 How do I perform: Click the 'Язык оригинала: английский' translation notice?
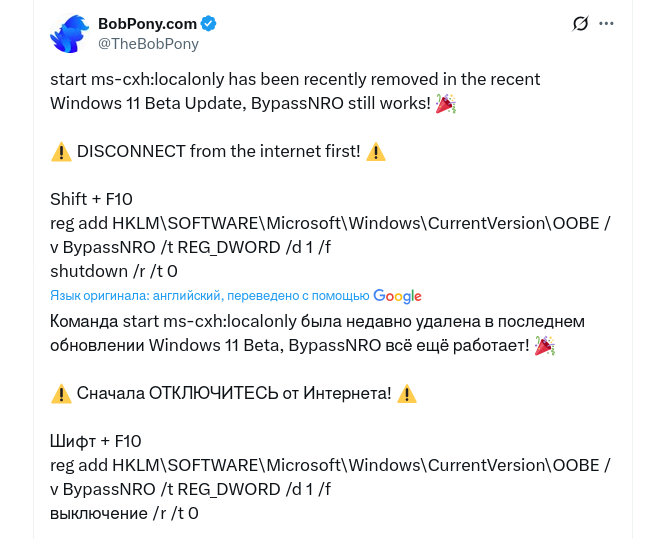[x=136, y=296]
